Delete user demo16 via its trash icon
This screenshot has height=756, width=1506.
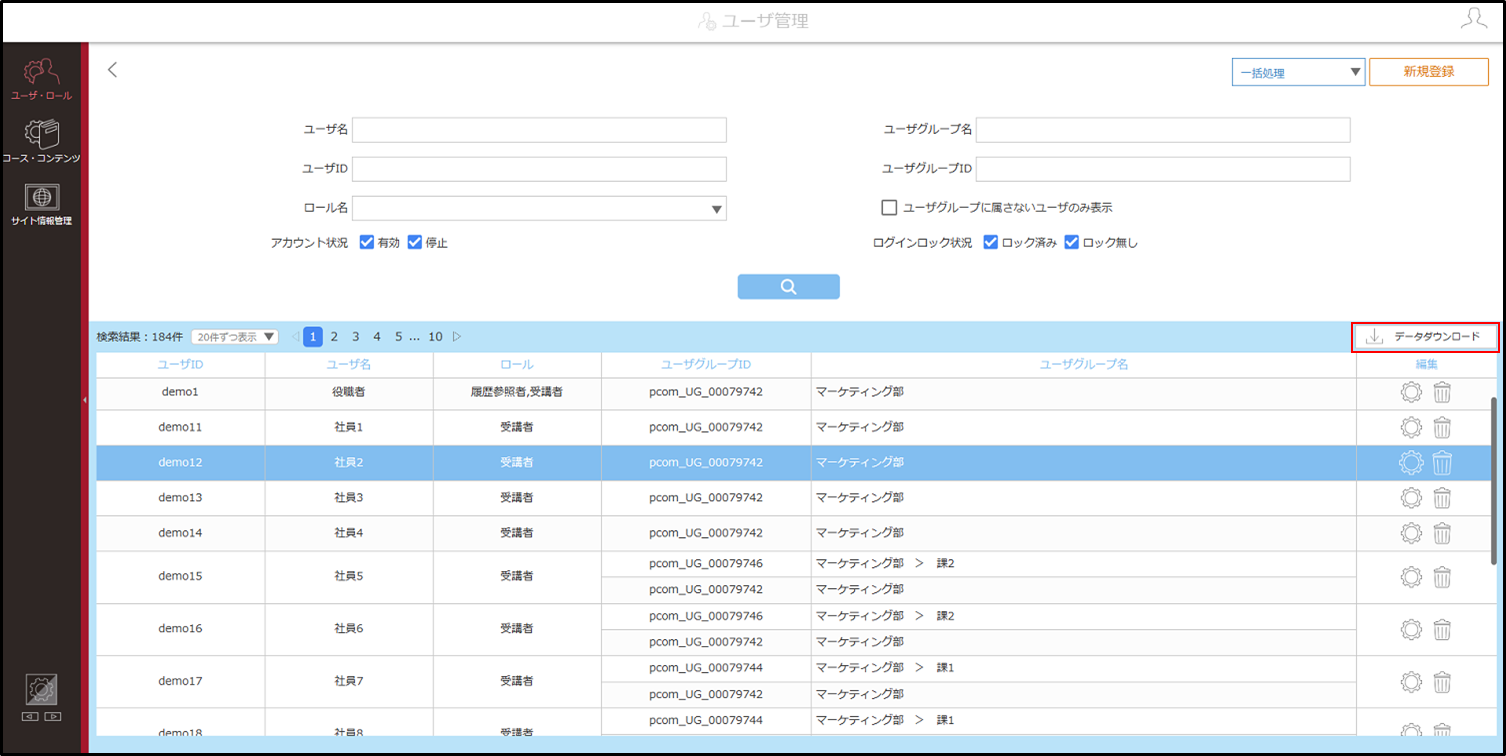[1442, 629]
